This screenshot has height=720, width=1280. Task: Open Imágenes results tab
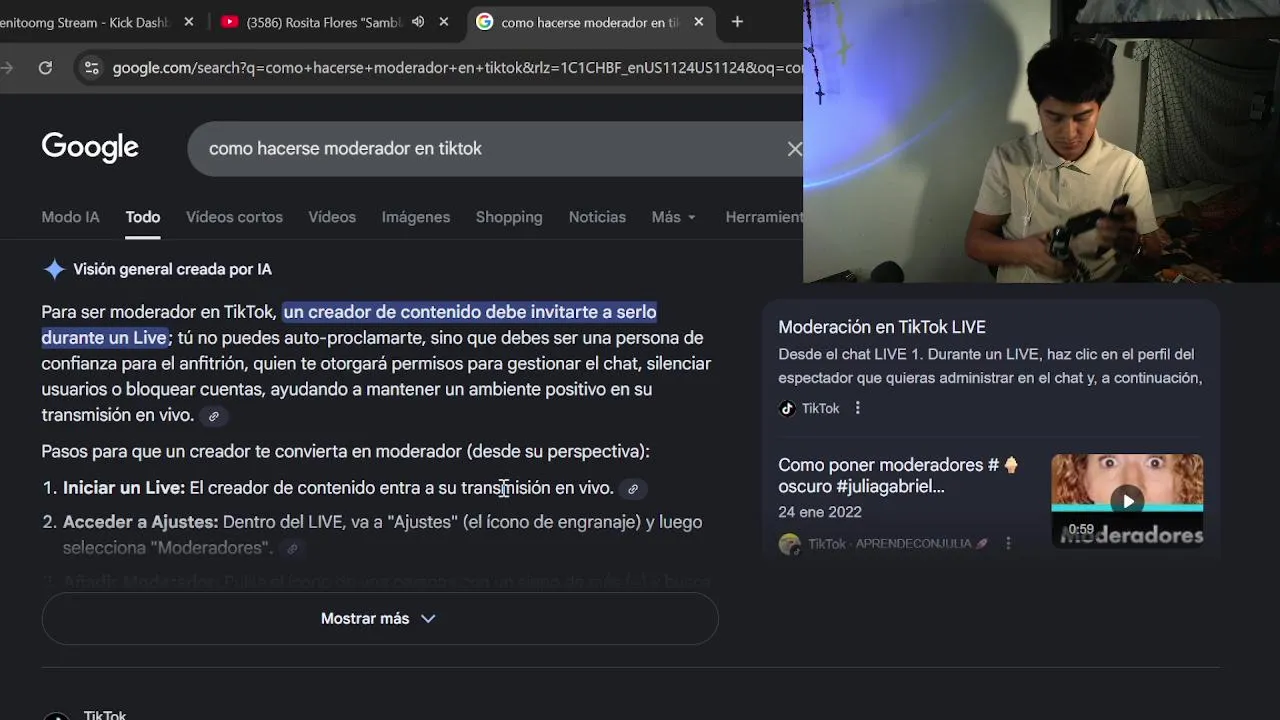tap(416, 217)
